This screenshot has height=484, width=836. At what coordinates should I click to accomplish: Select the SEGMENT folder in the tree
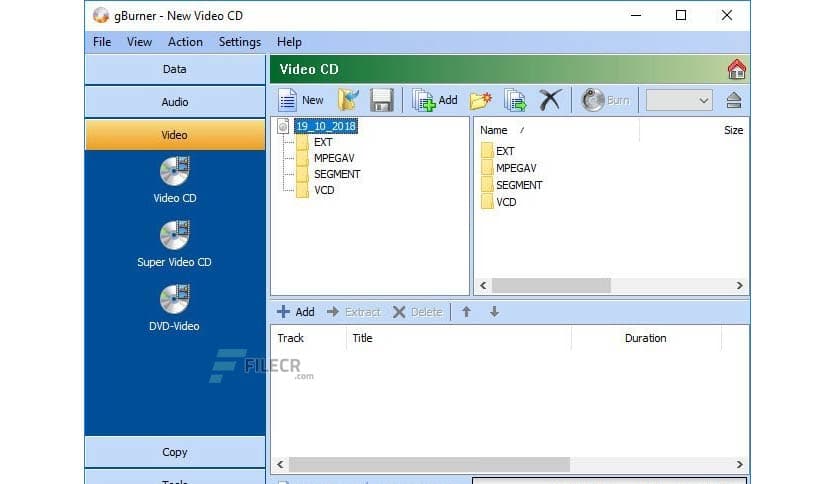[x=337, y=174]
